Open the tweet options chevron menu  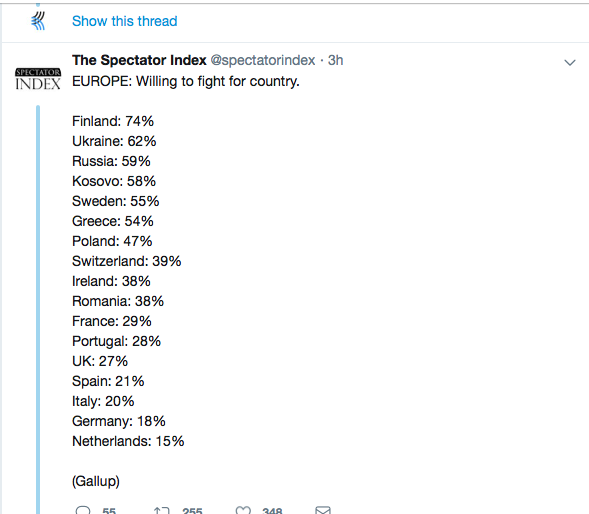(570, 62)
